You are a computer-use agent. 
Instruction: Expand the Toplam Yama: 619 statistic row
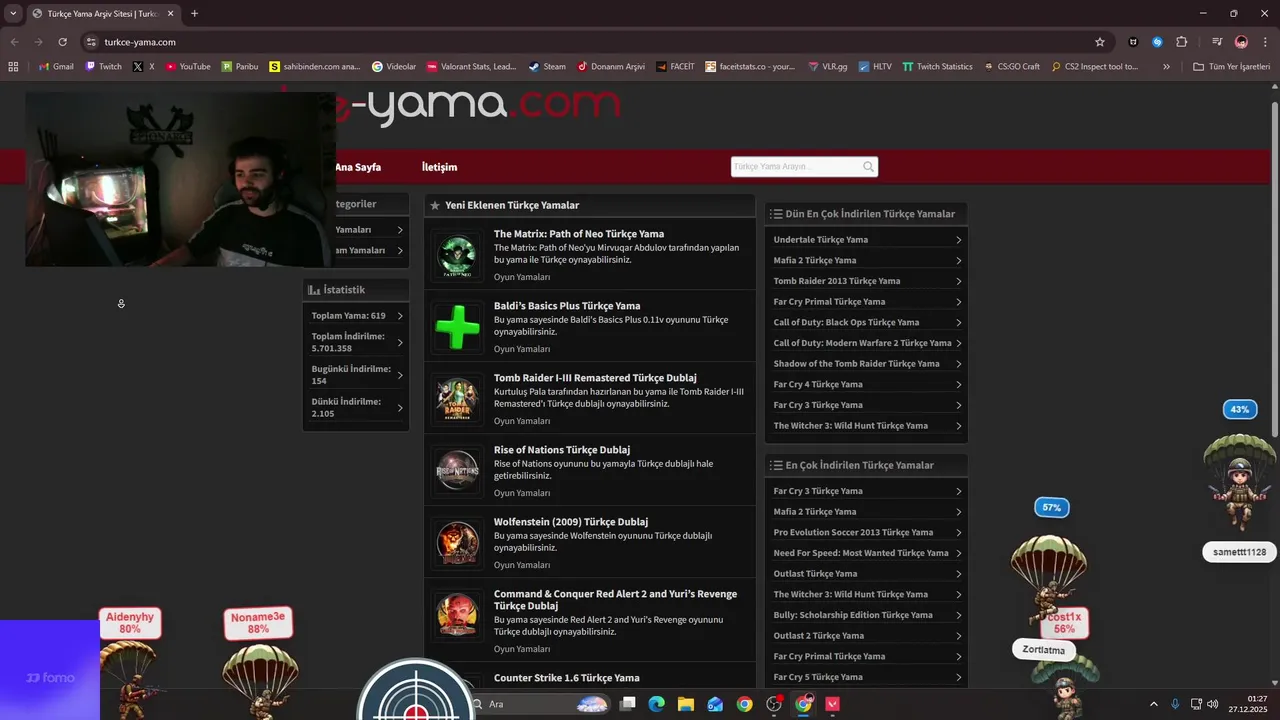pos(356,315)
